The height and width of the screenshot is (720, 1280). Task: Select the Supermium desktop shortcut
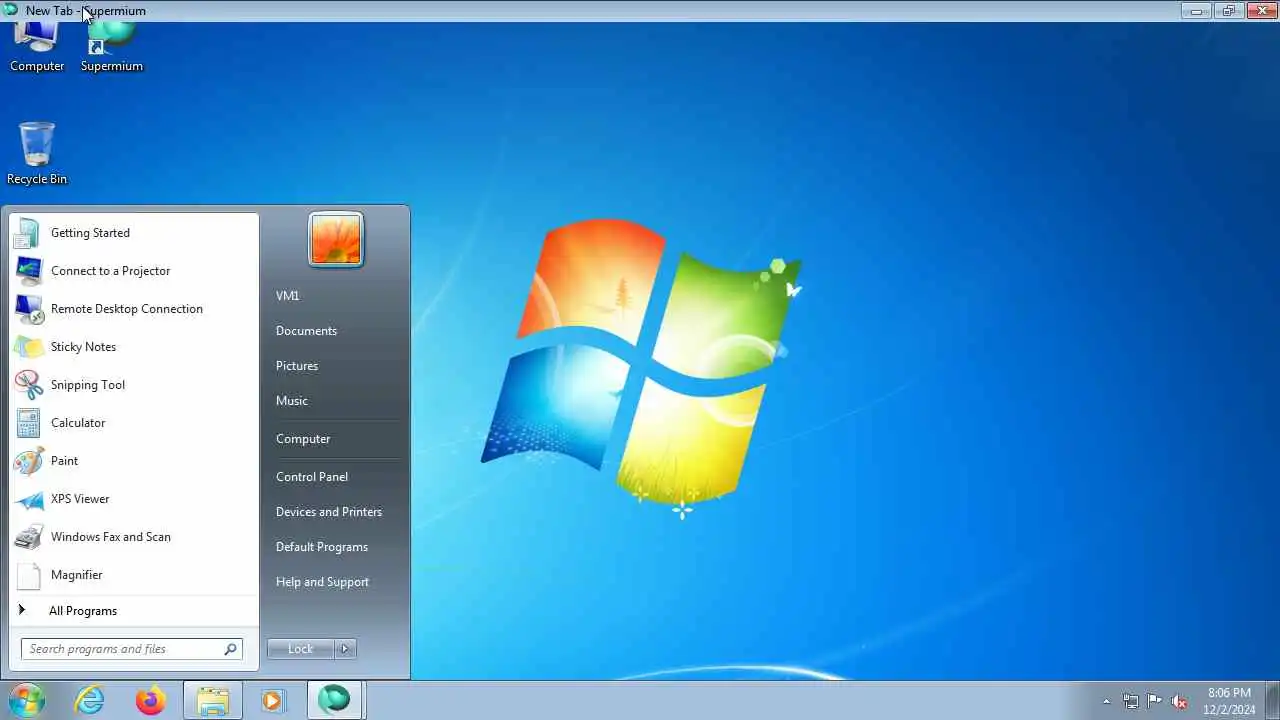click(x=112, y=47)
